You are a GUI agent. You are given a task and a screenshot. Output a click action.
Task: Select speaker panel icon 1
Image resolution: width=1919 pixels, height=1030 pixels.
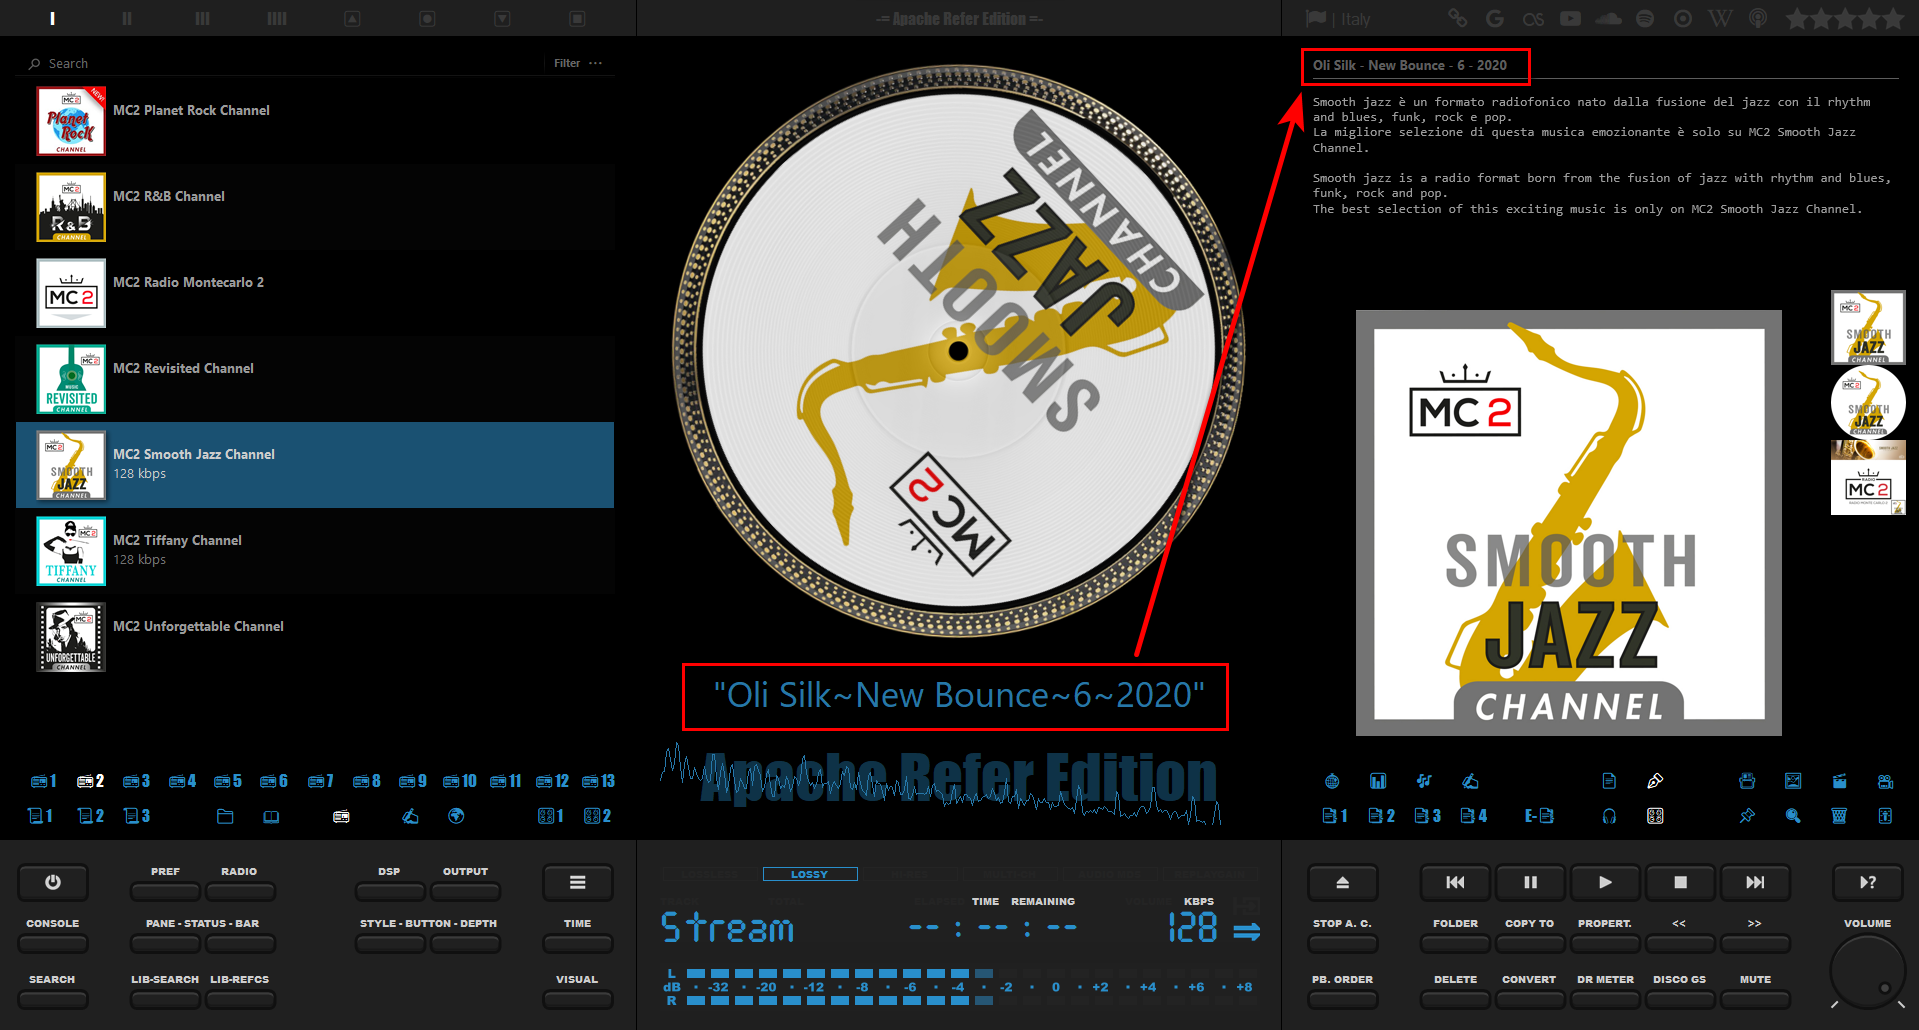550,816
